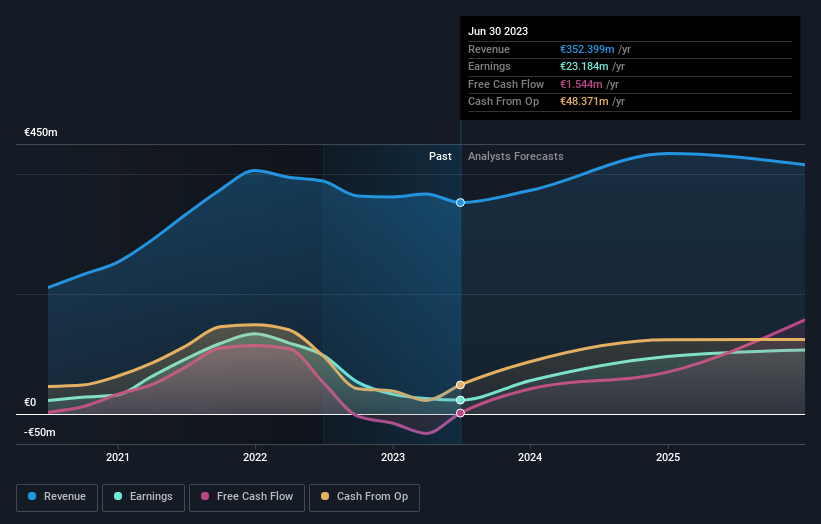Toggle the Earnings legend button
This screenshot has height=524, width=821.
pos(143,497)
